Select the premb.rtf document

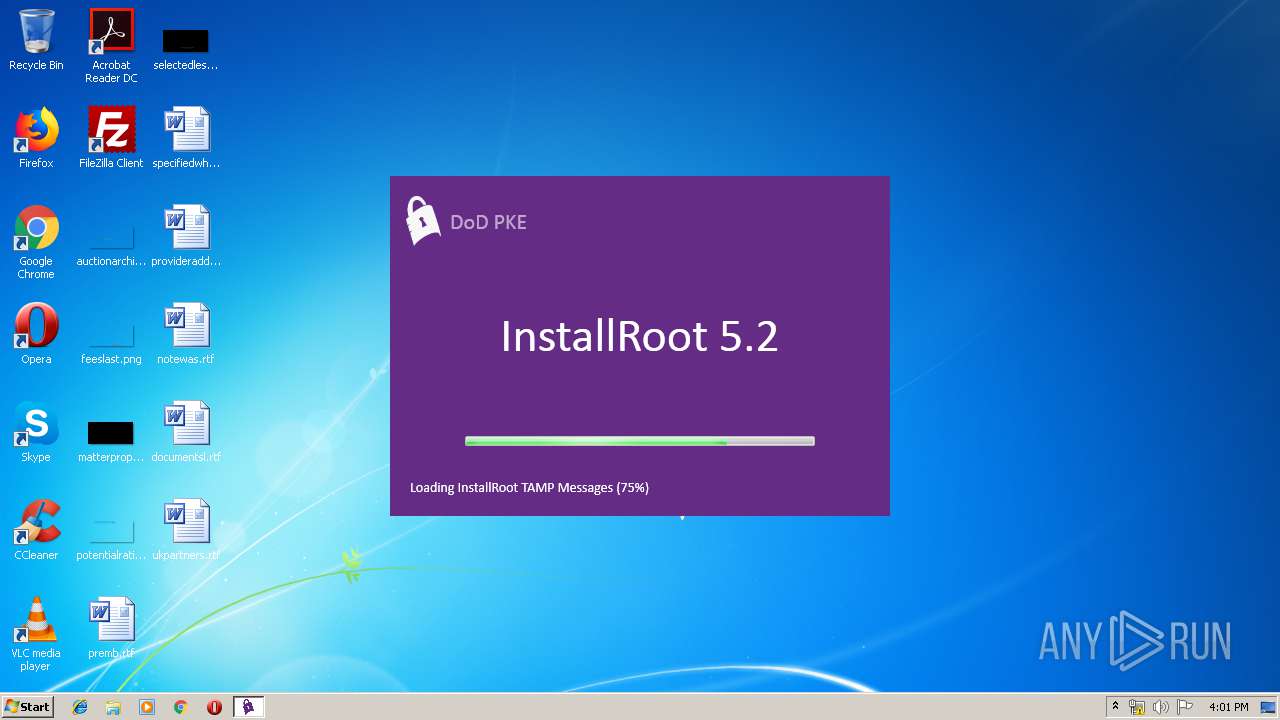tap(111, 628)
